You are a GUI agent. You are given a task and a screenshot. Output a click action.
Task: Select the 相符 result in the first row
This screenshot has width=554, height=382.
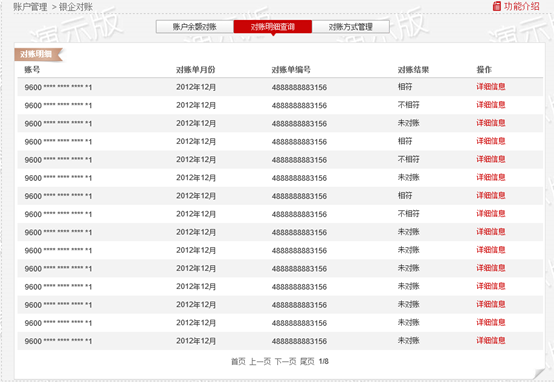tap(405, 87)
